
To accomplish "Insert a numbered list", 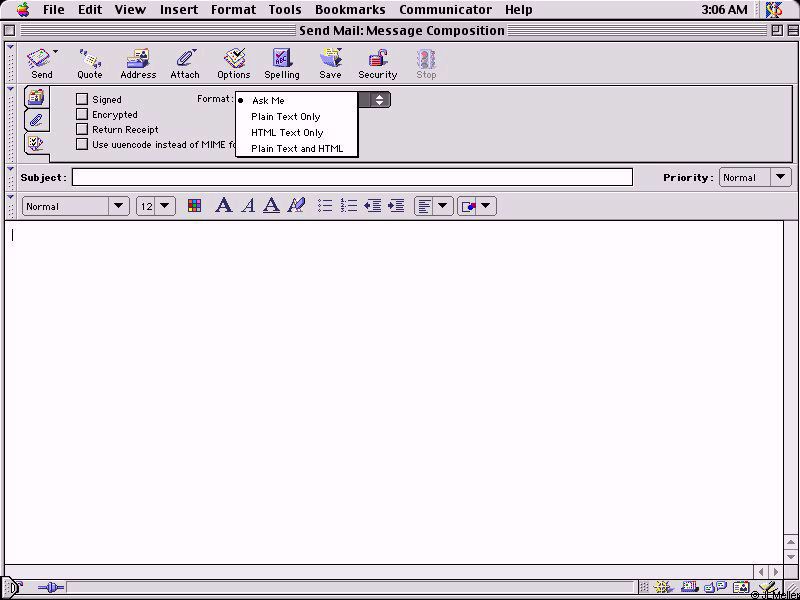I will coord(349,206).
